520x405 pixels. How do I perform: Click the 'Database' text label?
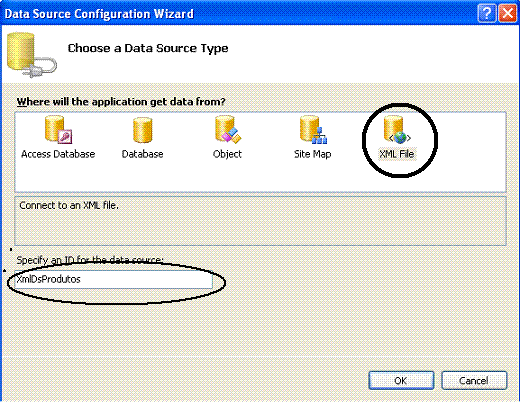143,154
